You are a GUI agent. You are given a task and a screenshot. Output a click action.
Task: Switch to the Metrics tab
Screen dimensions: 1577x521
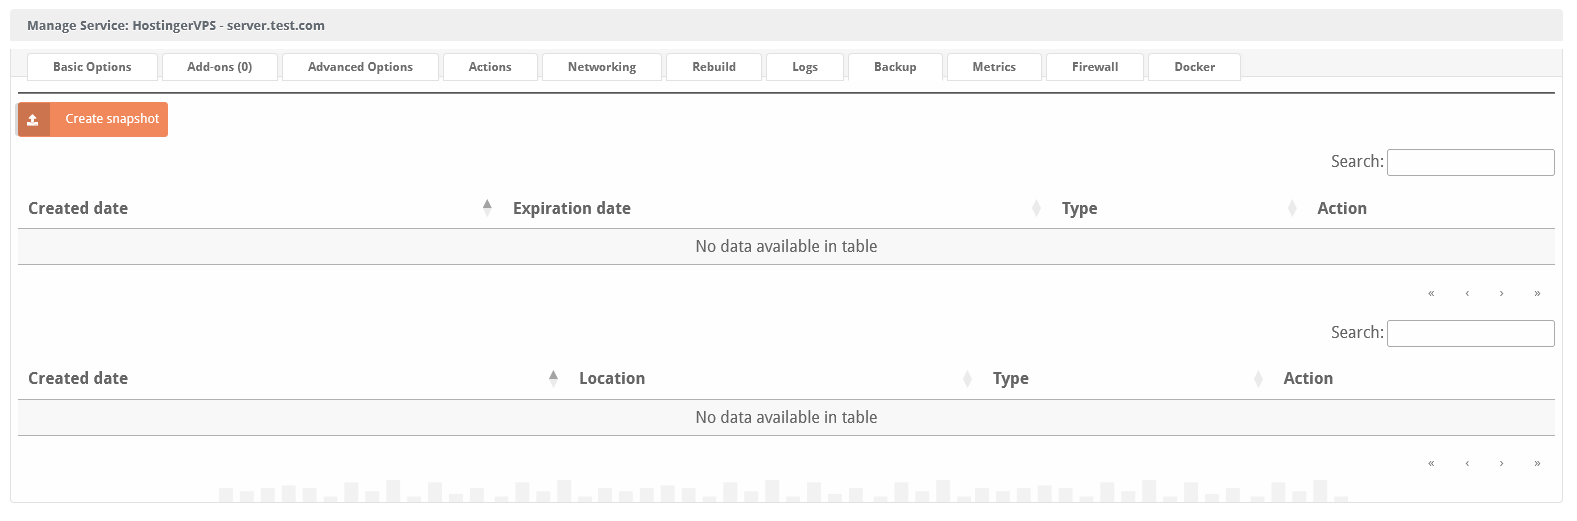point(994,67)
